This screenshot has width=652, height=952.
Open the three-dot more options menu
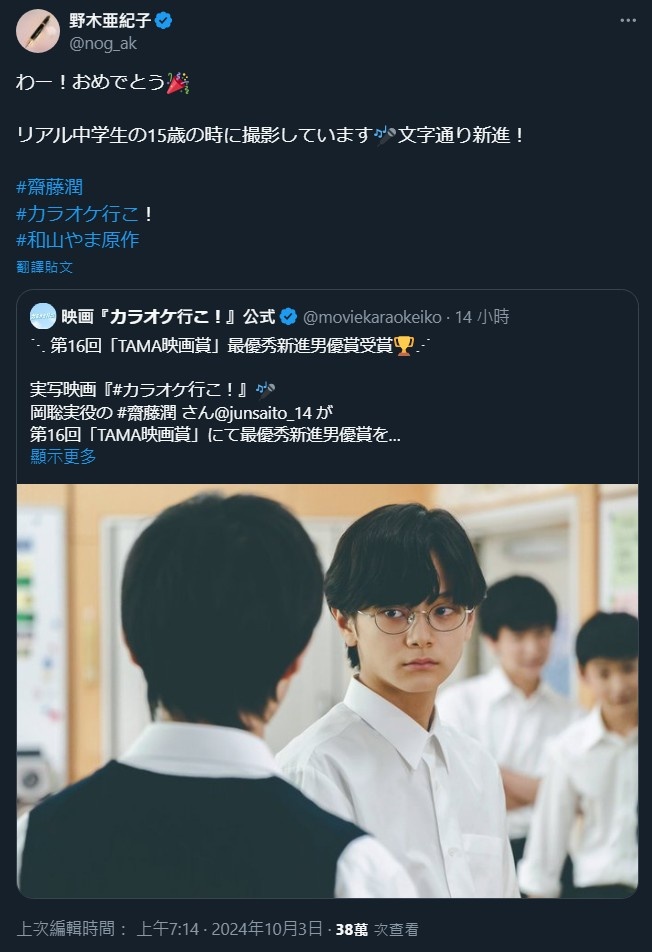(628, 21)
